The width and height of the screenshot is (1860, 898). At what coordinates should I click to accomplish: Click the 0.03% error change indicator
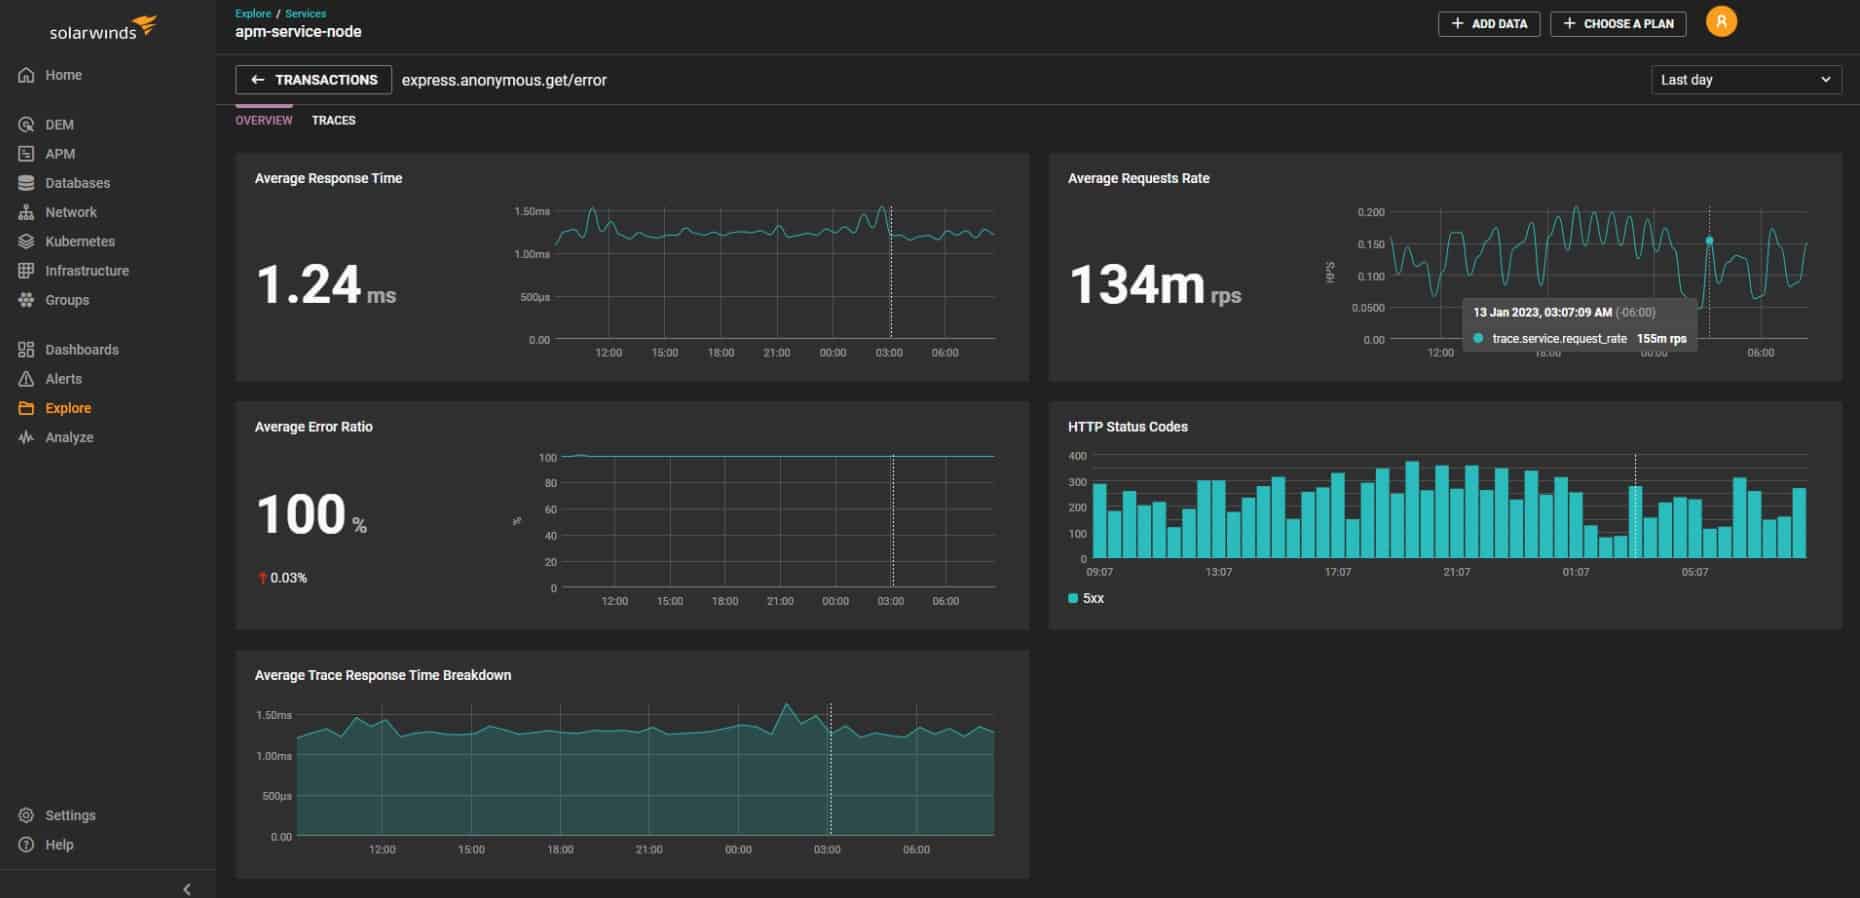(283, 578)
